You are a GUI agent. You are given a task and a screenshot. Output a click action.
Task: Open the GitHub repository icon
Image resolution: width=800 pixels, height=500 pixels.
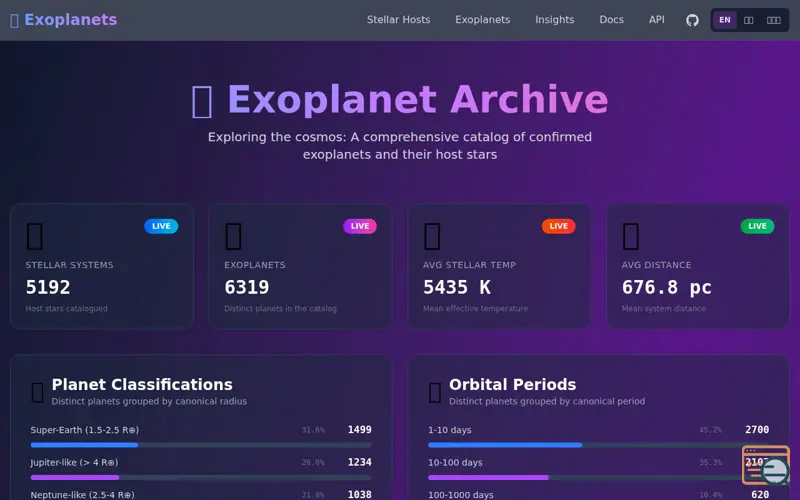pos(692,20)
